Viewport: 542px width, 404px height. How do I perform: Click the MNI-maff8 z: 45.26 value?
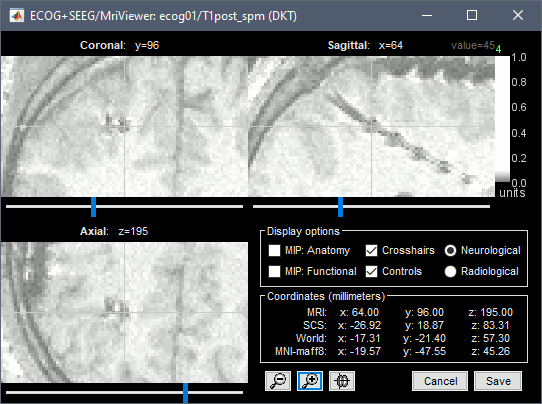pos(490,351)
